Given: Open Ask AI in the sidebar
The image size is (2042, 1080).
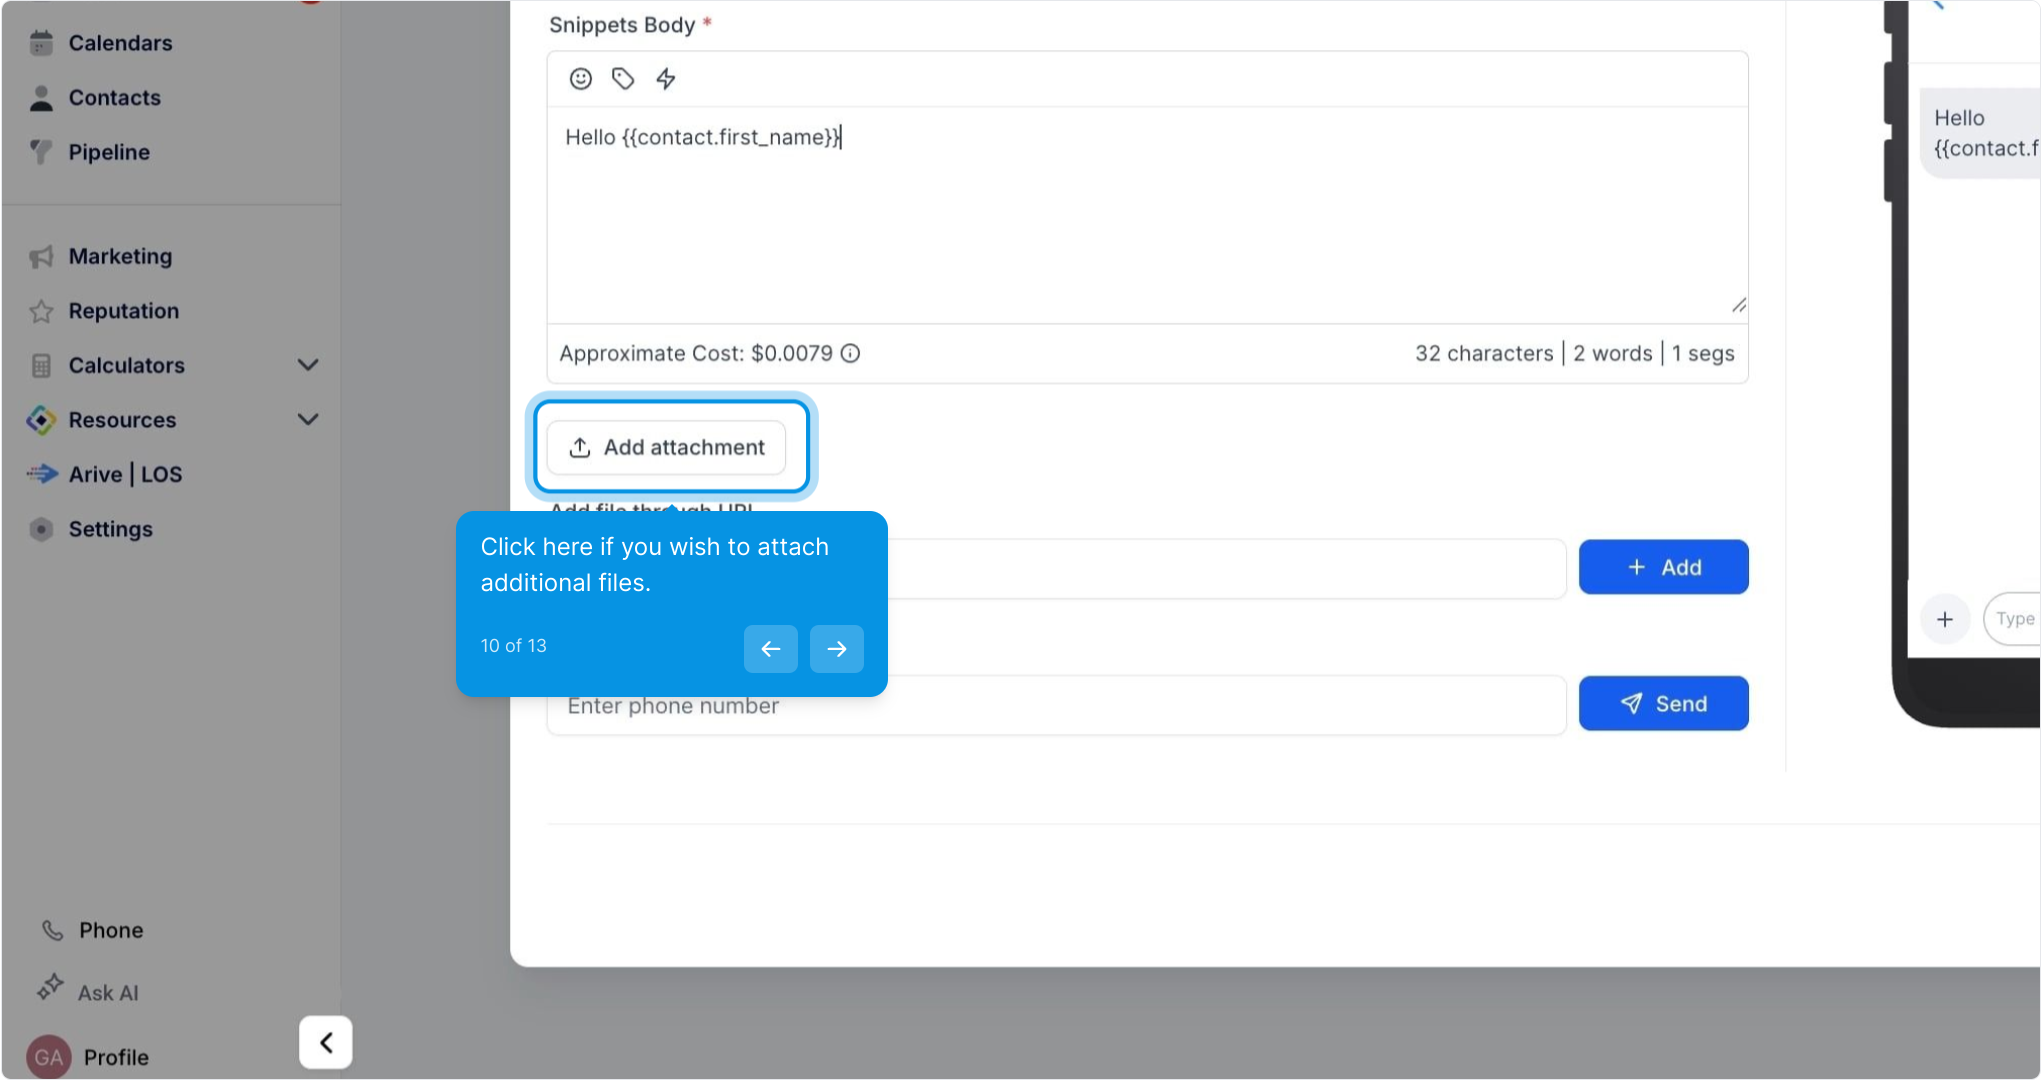Looking at the screenshot, I should tap(108, 993).
